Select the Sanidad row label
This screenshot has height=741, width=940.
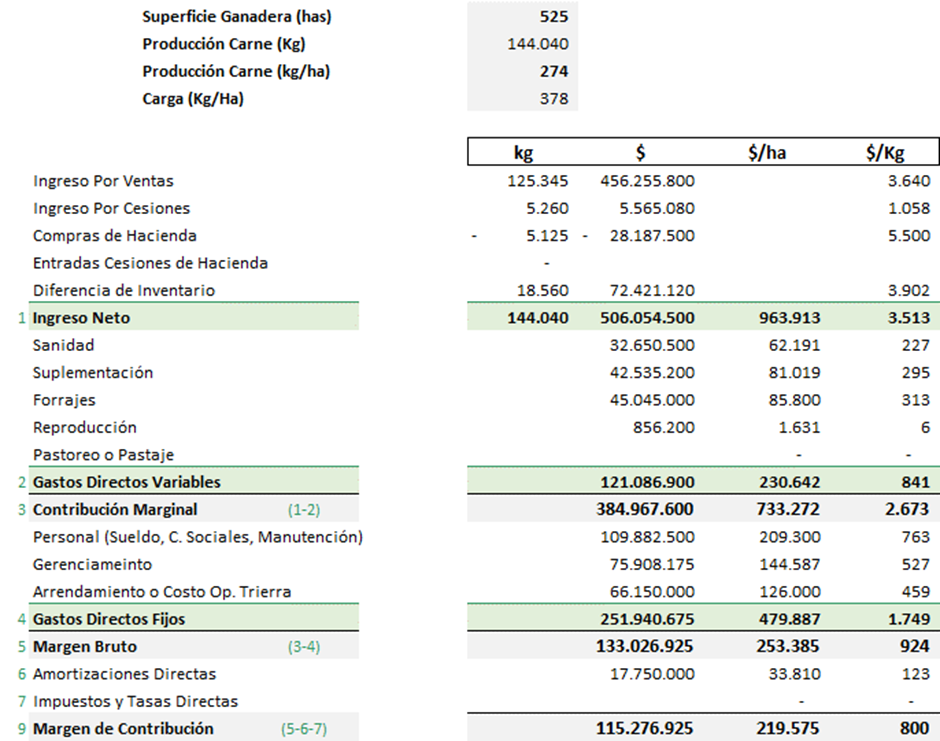[x=63, y=345]
